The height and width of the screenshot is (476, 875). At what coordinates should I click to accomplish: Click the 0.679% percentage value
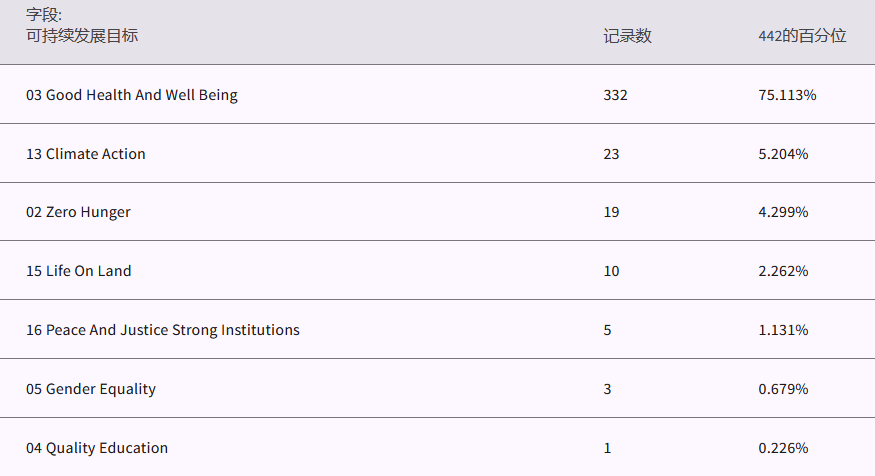coord(783,389)
